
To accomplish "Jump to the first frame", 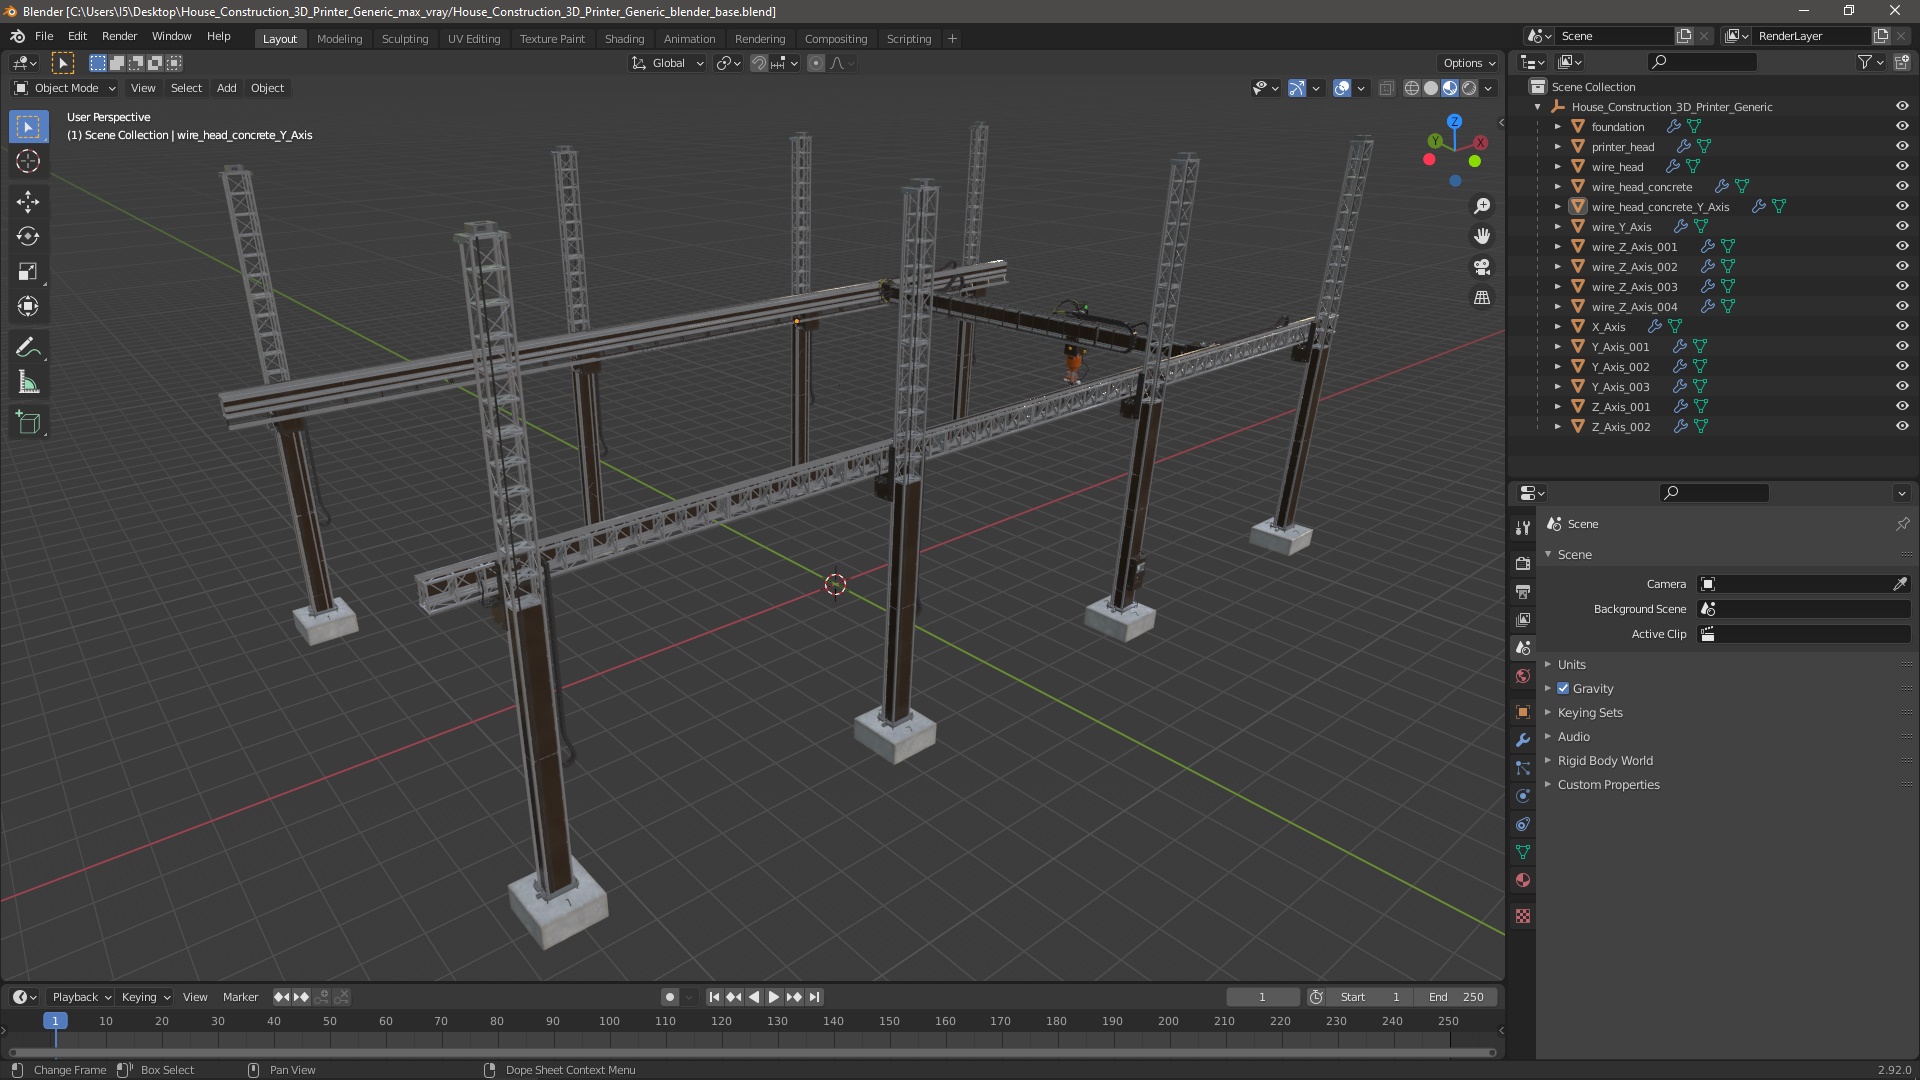I will point(714,997).
